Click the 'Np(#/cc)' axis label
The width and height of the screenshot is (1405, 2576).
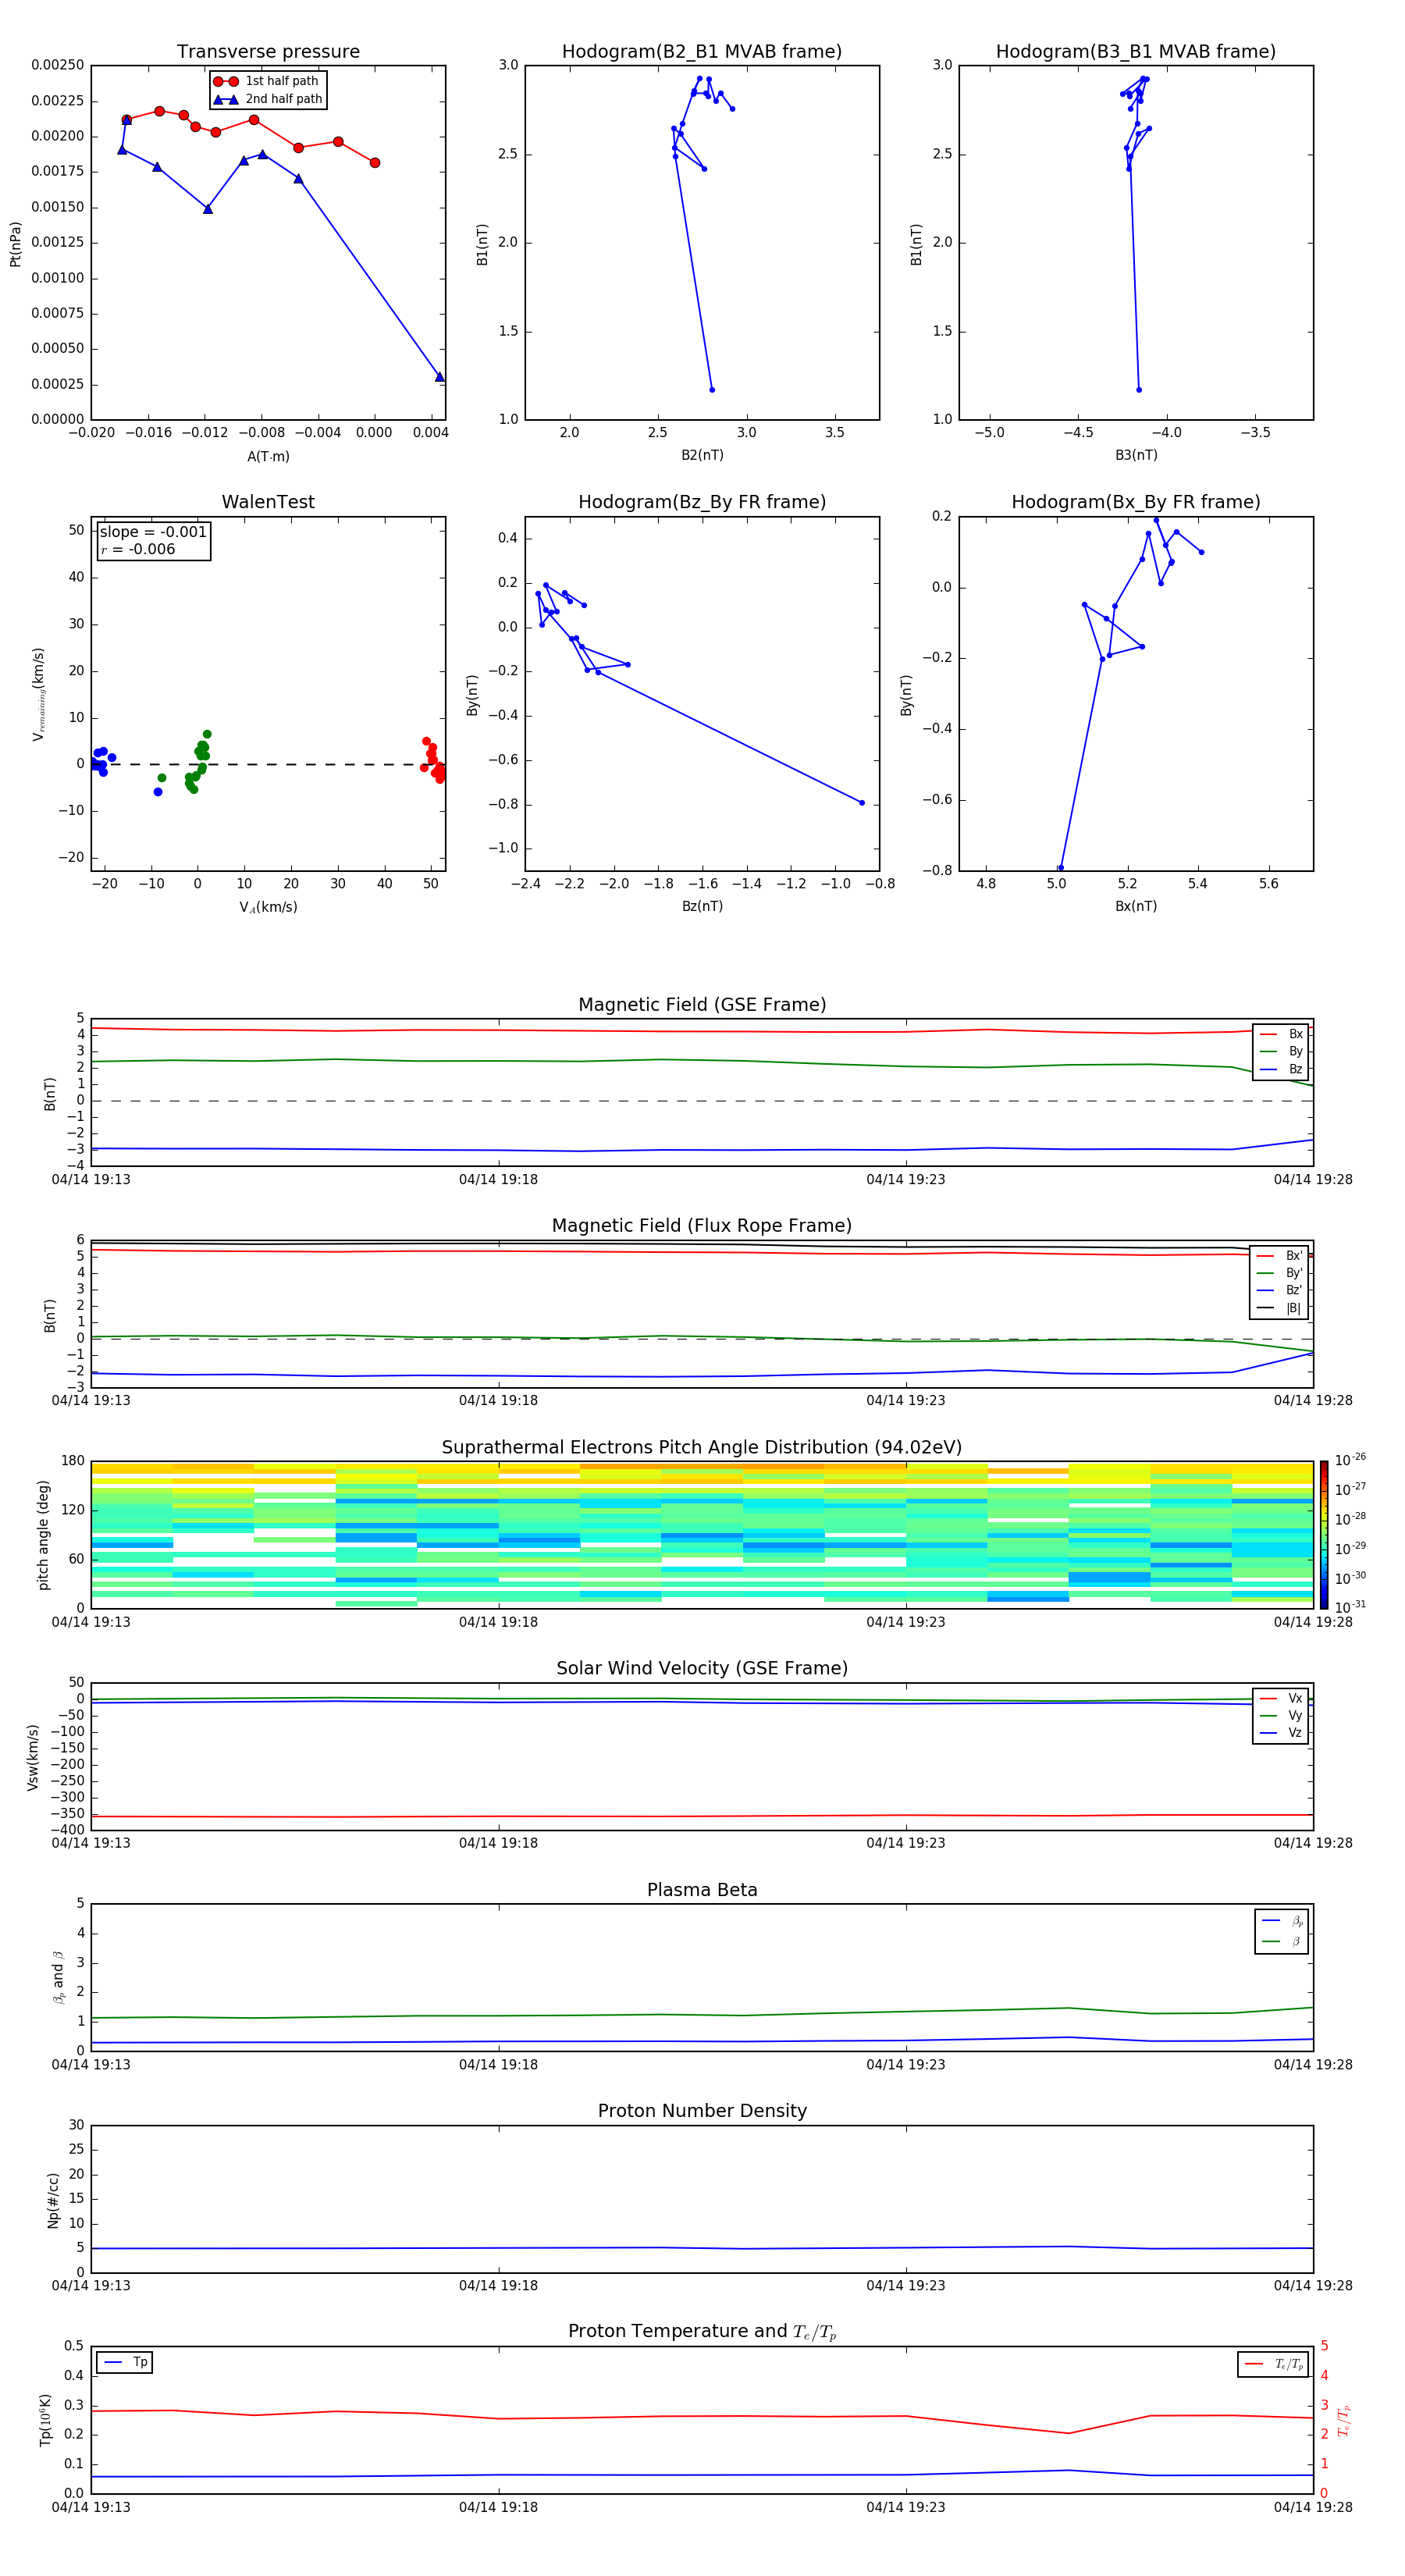pyautogui.click(x=53, y=2199)
